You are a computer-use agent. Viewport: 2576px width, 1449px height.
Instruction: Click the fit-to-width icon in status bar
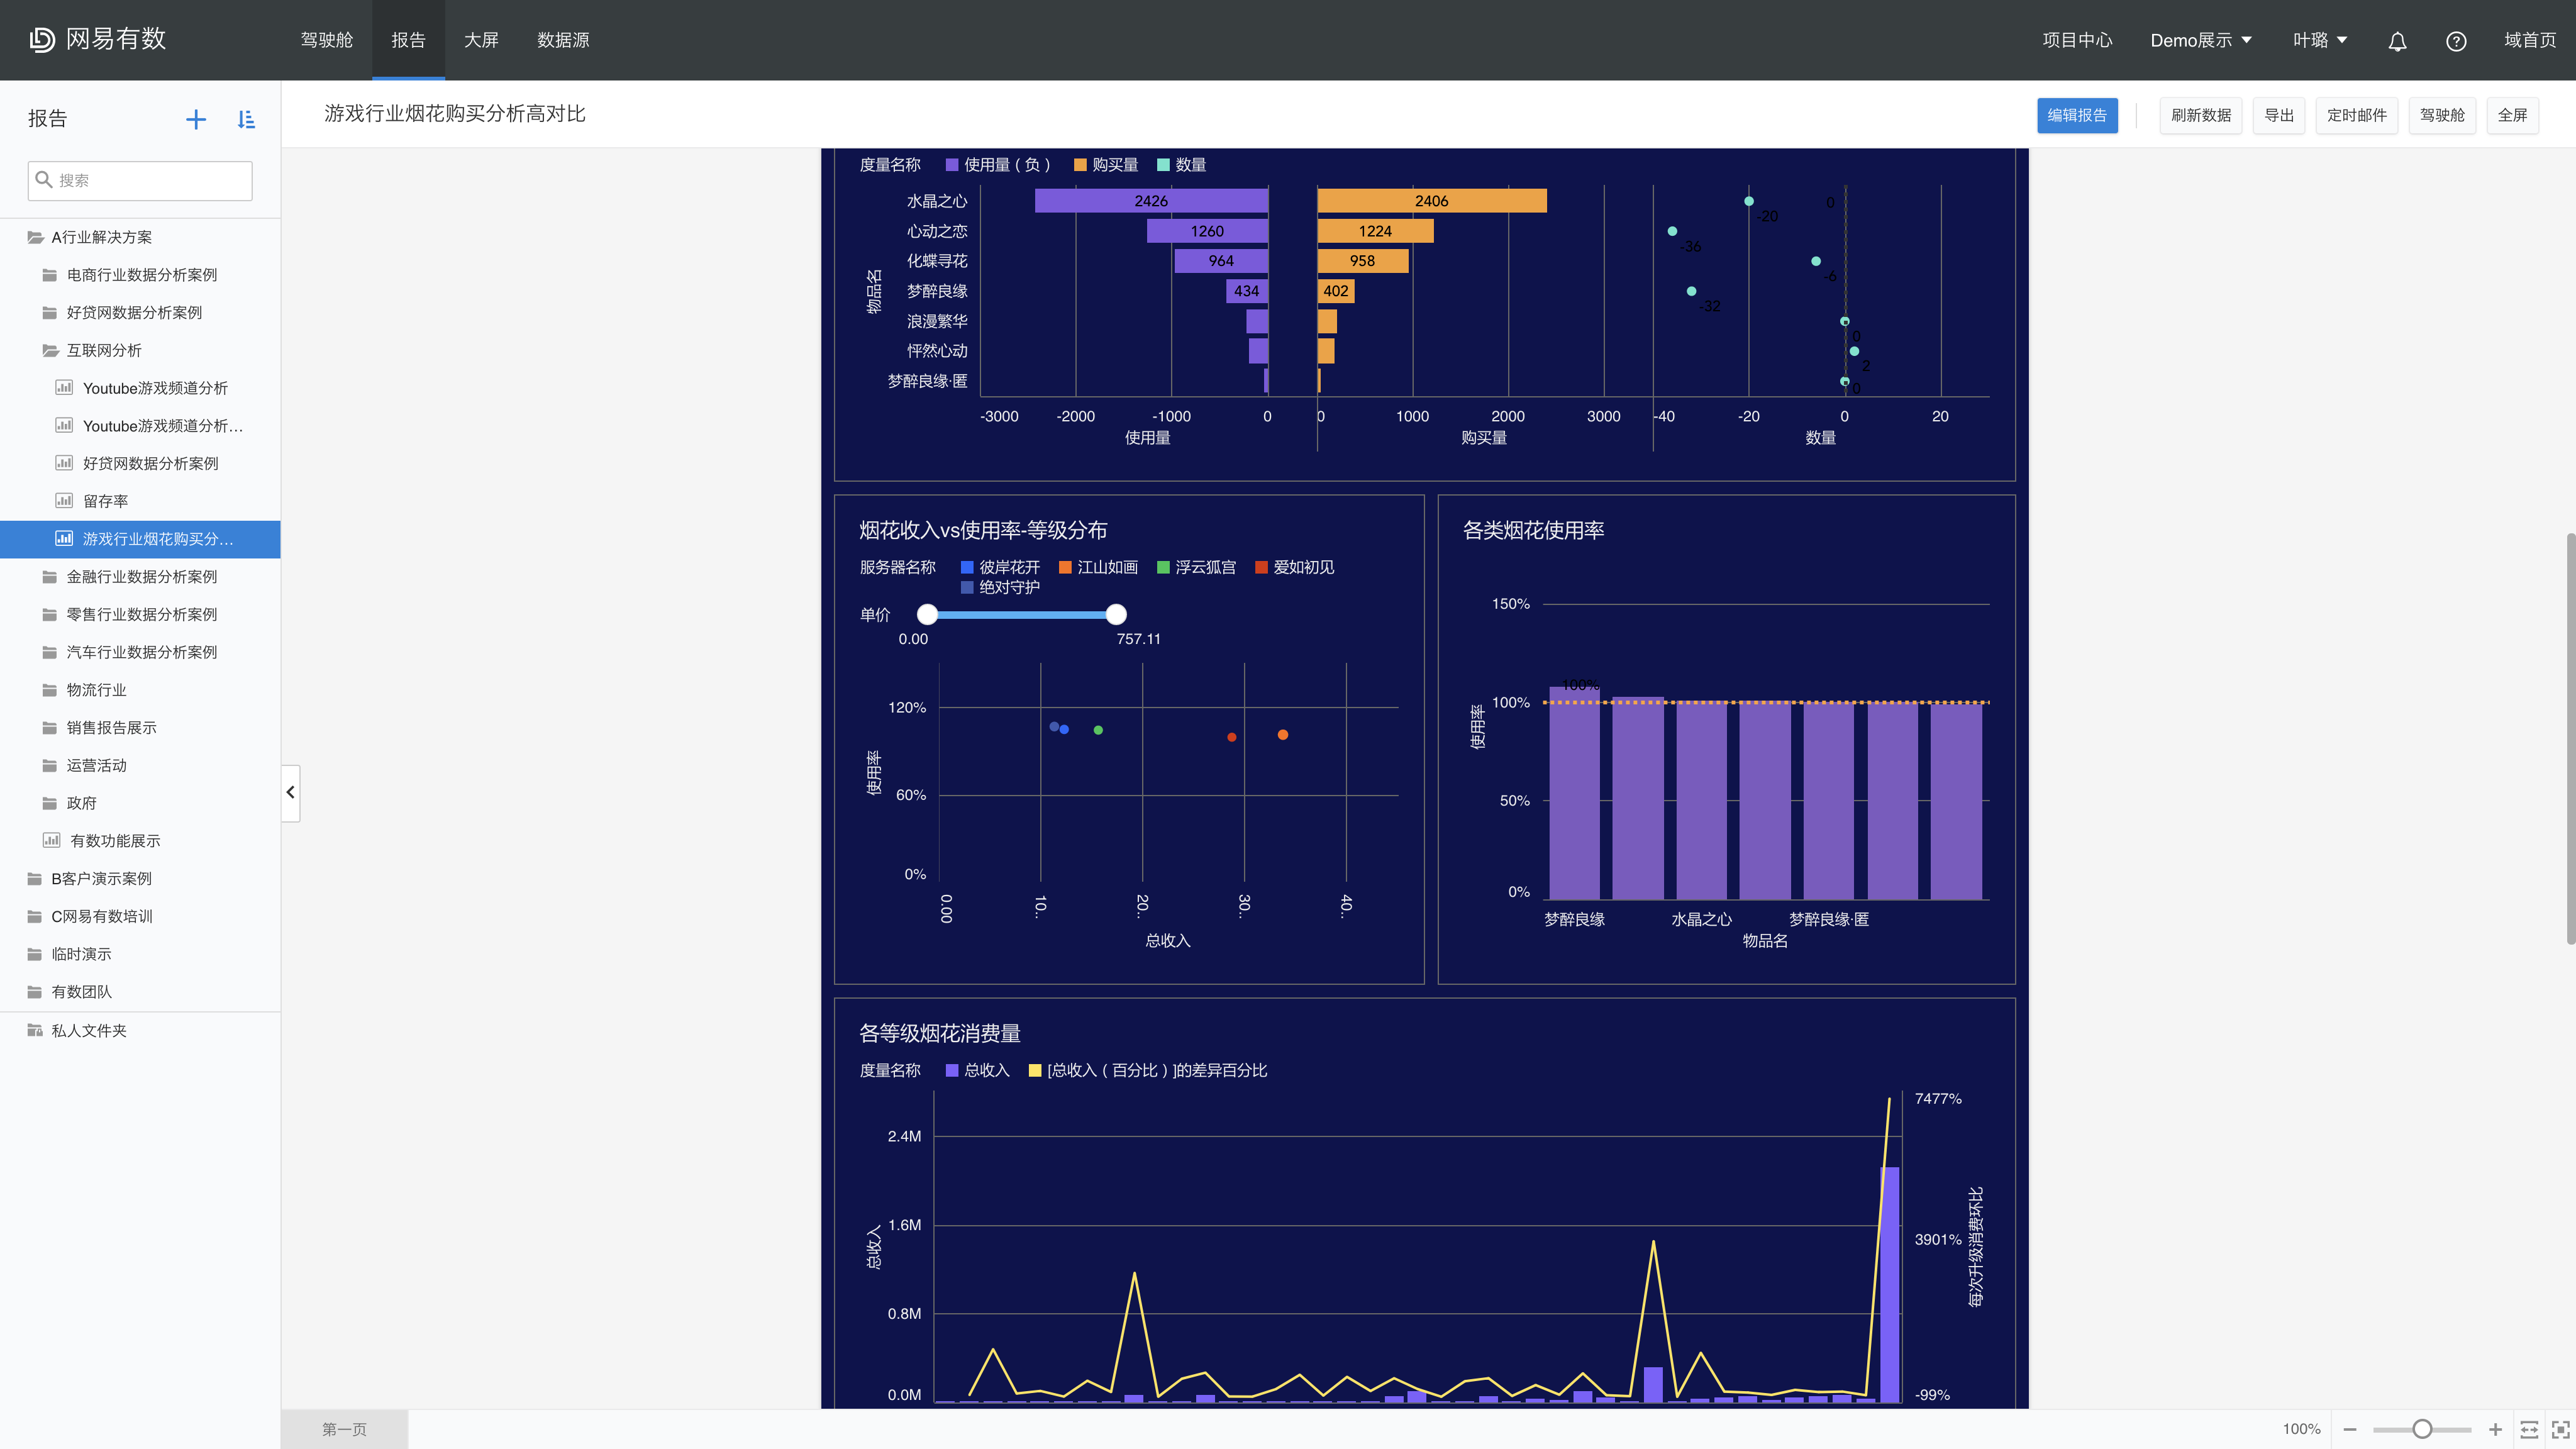click(x=2529, y=1429)
